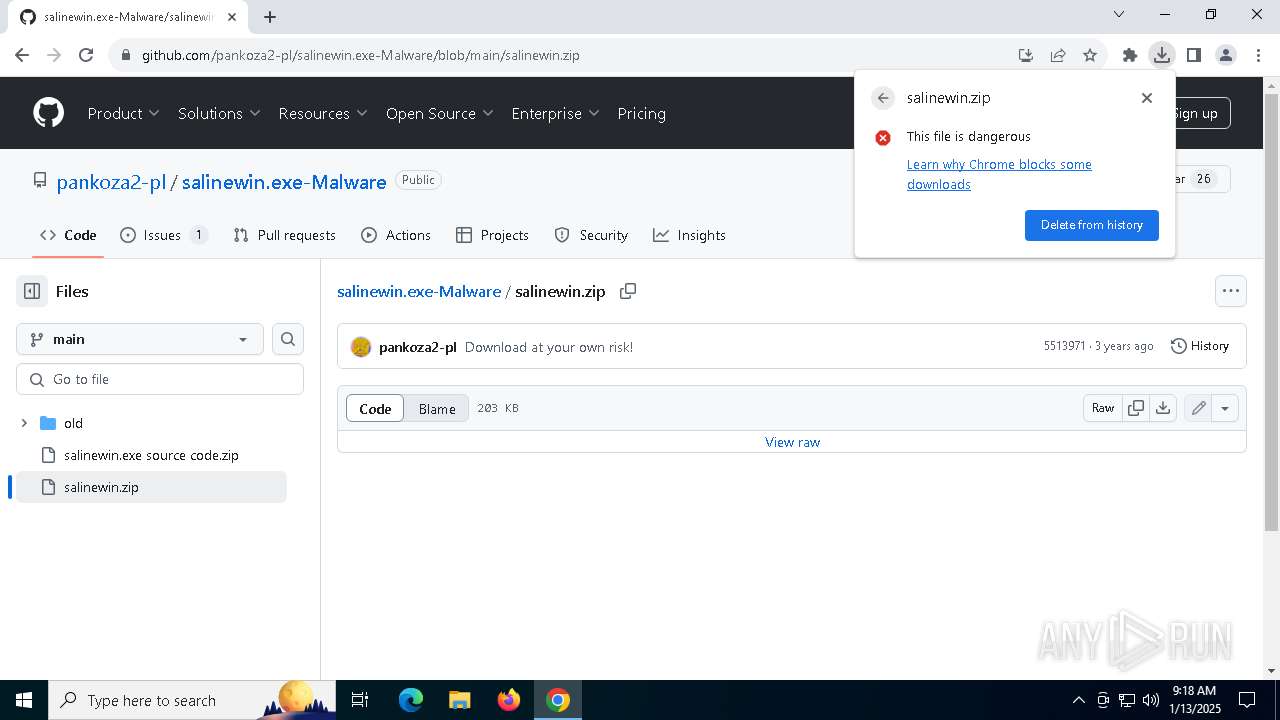Bookmark this page with star icon
This screenshot has height=720, width=1280.
(x=1090, y=55)
